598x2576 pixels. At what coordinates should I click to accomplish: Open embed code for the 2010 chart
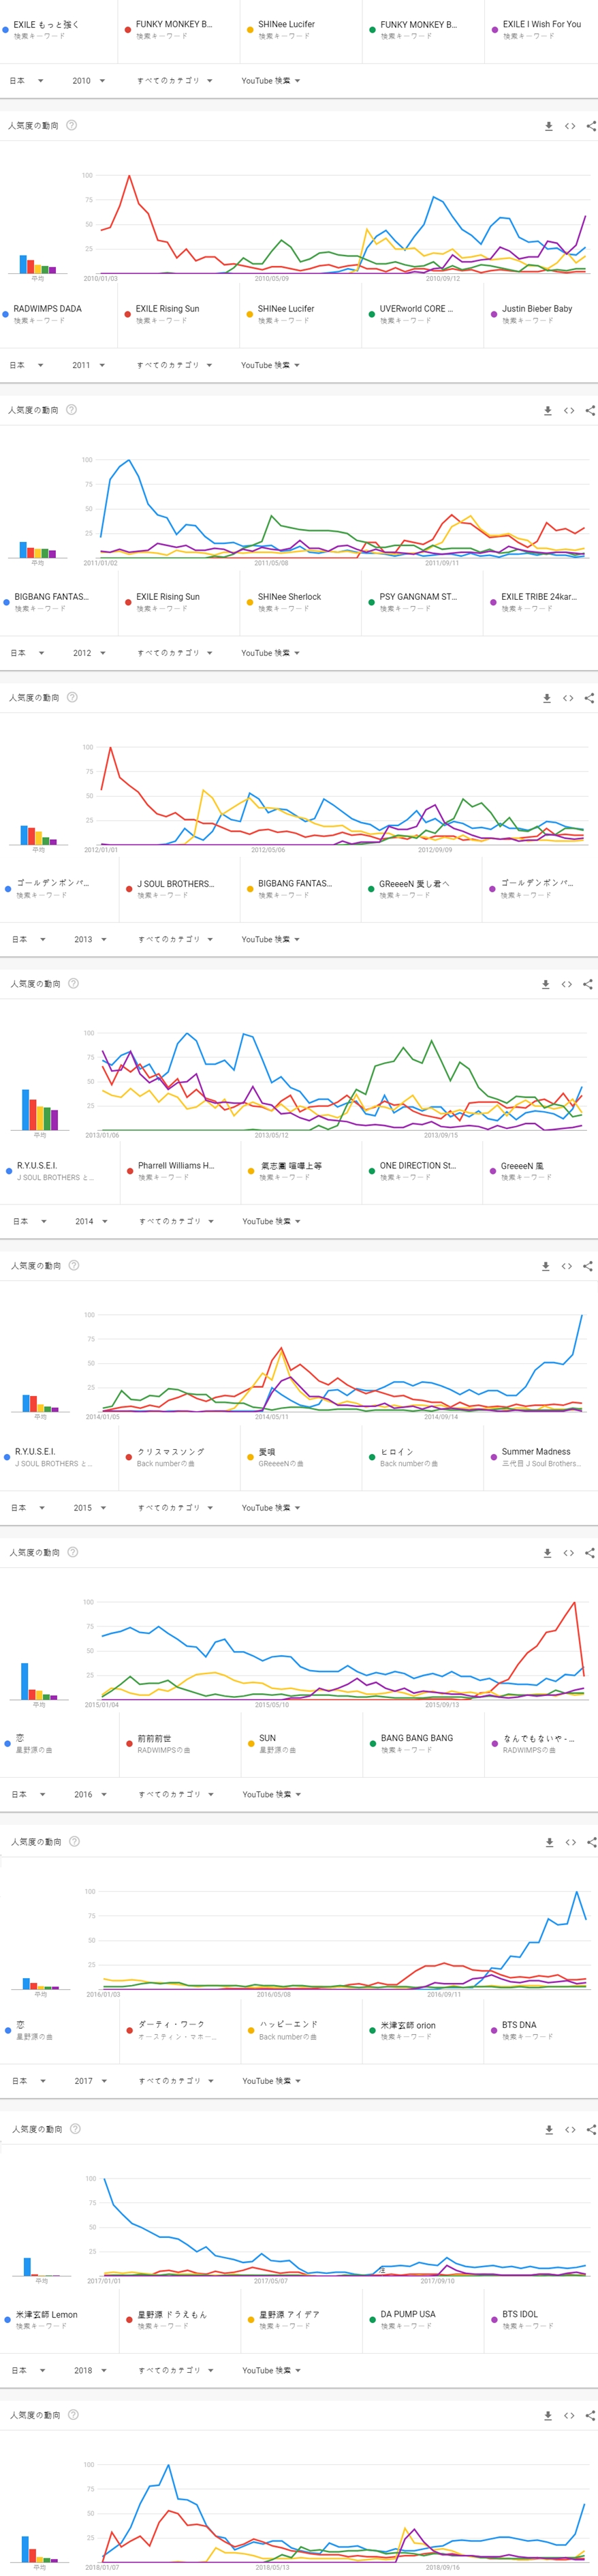[x=570, y=126]
